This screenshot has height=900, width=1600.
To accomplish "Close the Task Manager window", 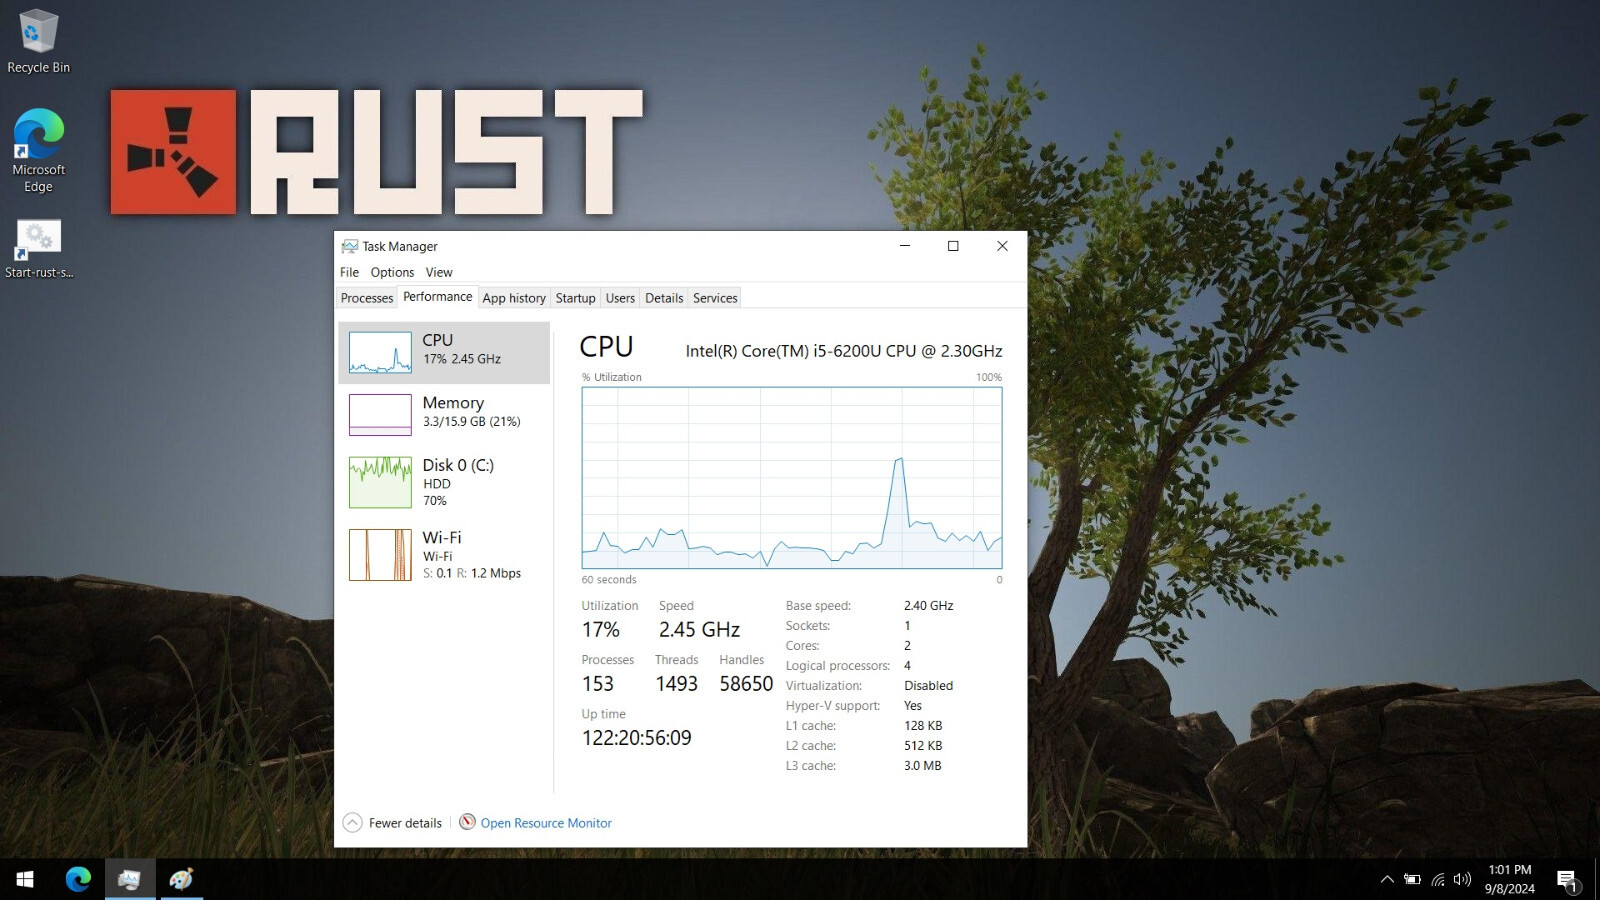I will point(1002,246).
